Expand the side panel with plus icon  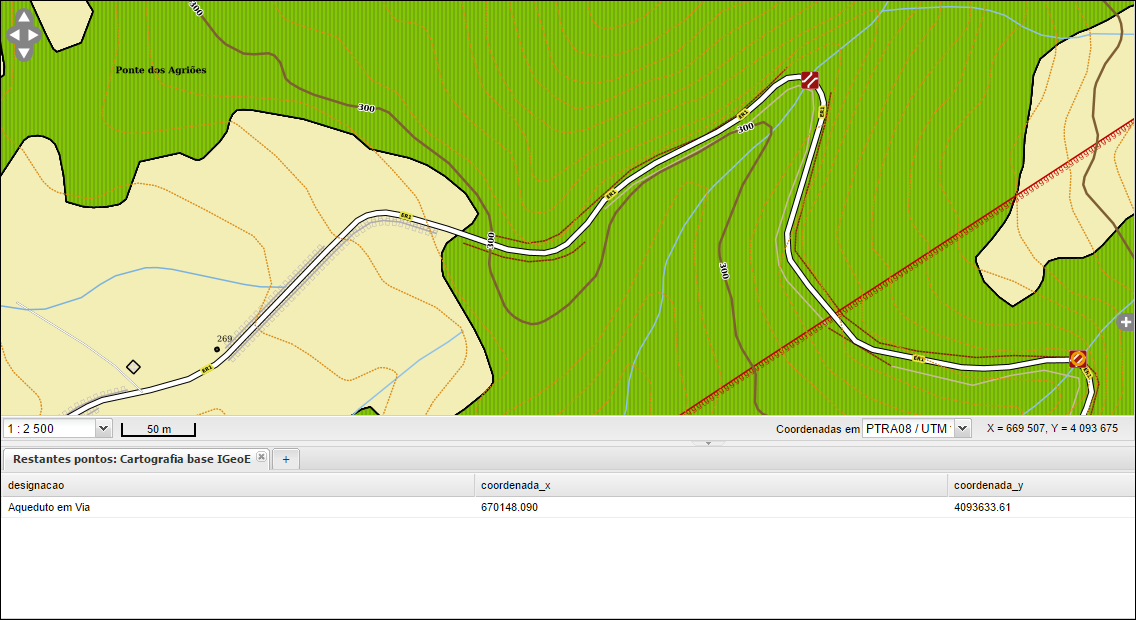point(1126,322)
